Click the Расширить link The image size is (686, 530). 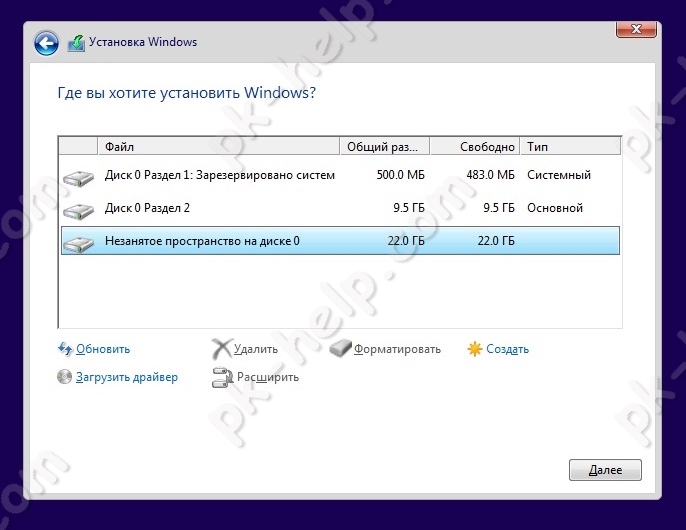(x=268, y=377)
